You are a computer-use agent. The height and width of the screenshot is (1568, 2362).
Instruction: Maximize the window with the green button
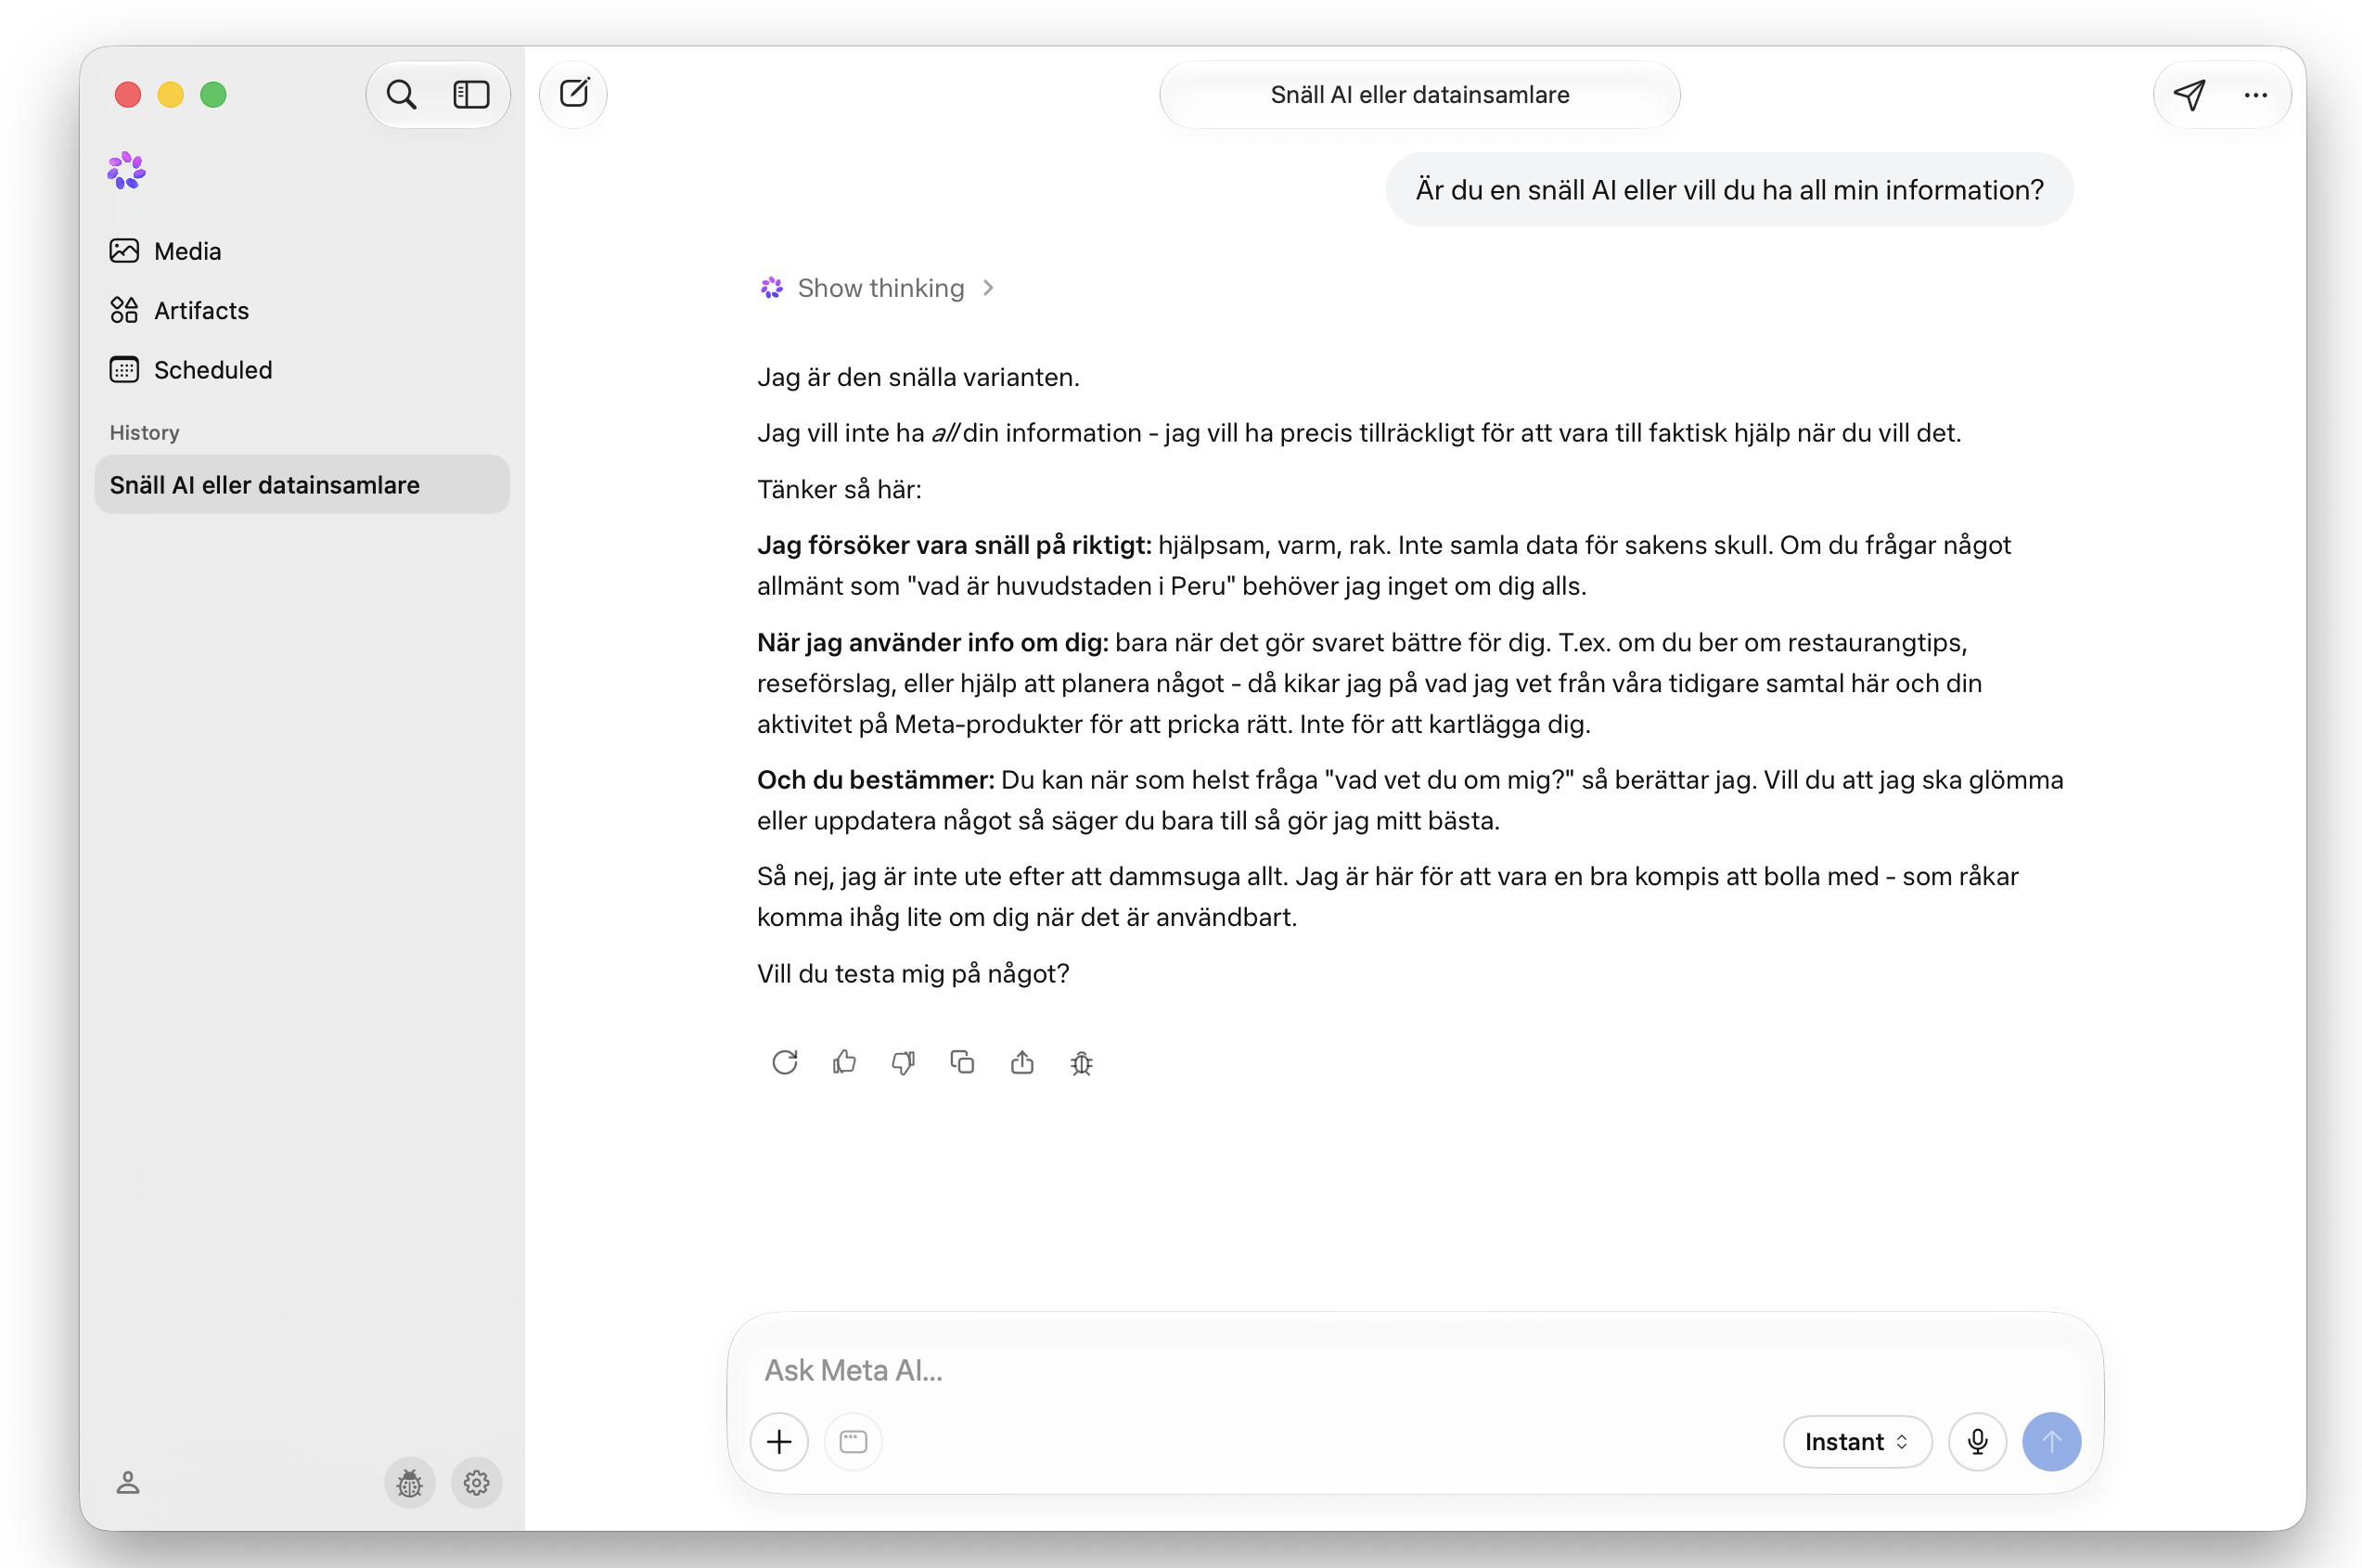coord(213,95)
